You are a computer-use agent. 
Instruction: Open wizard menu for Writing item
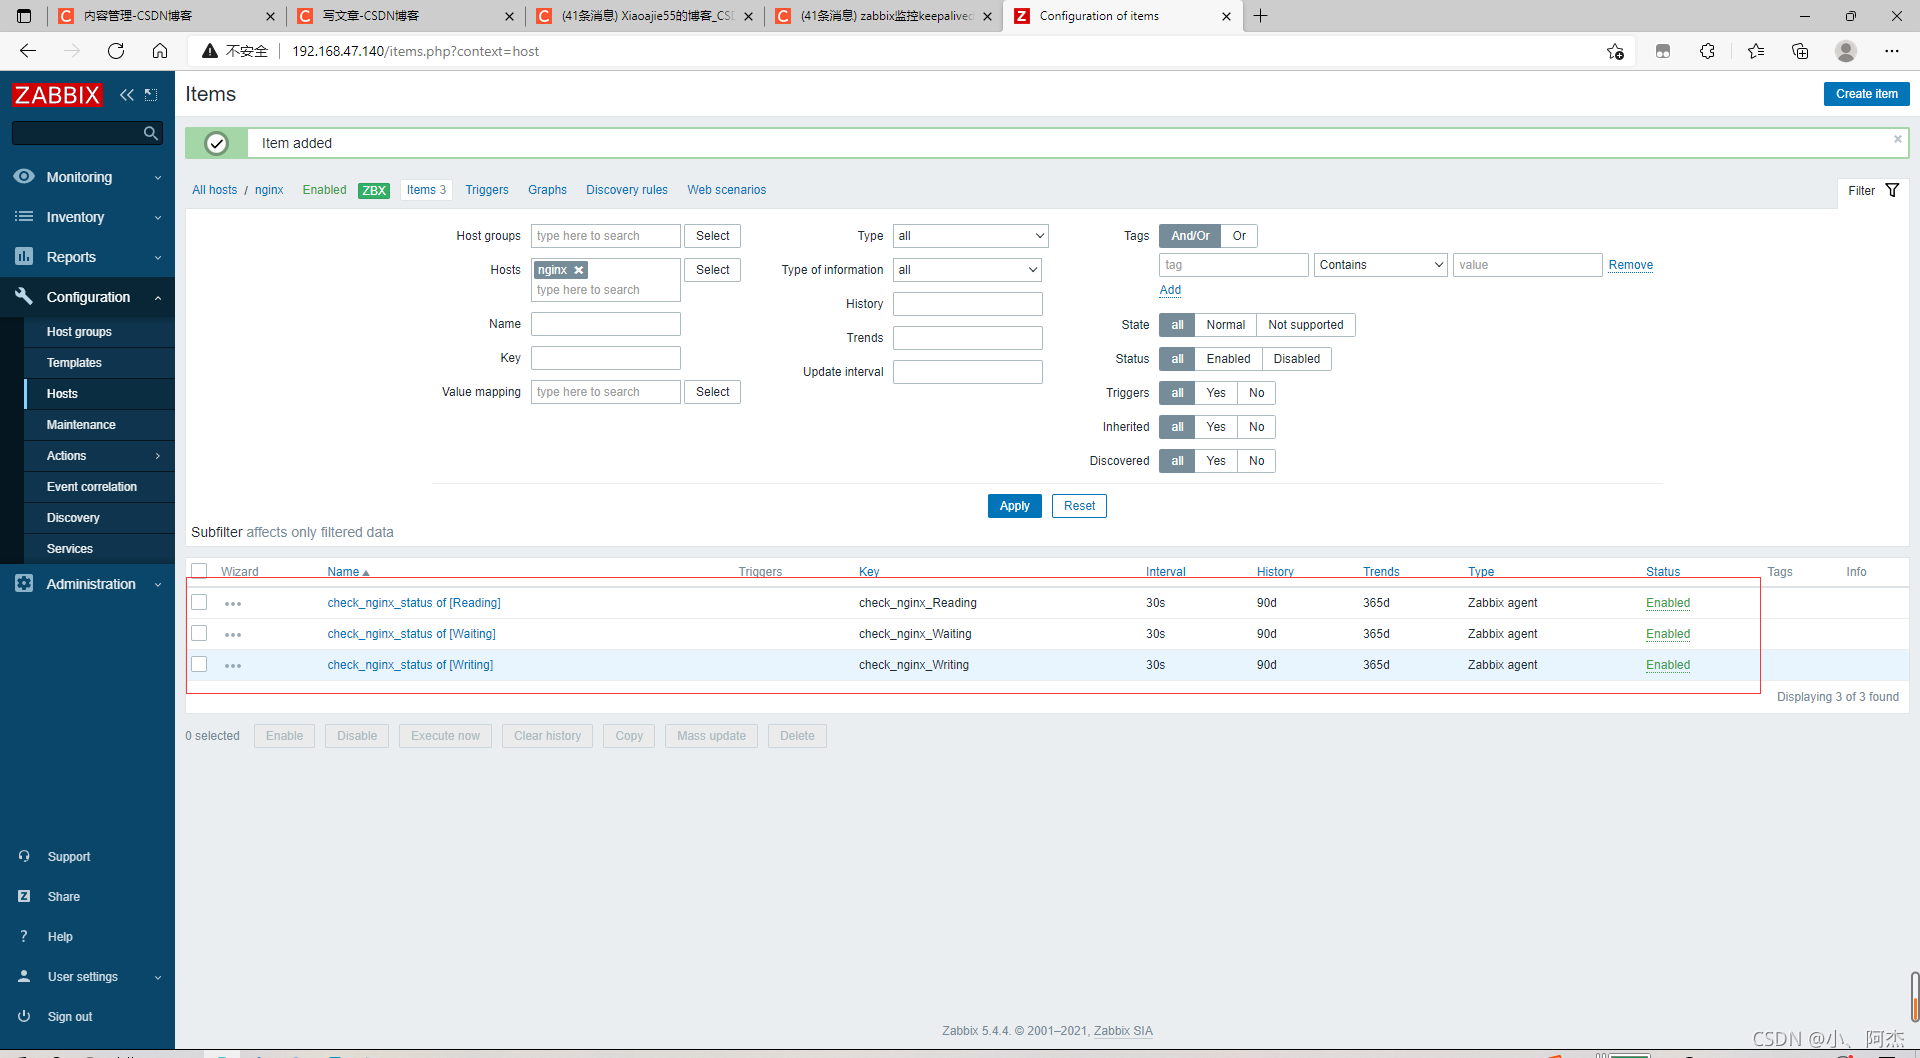point(233,666)
